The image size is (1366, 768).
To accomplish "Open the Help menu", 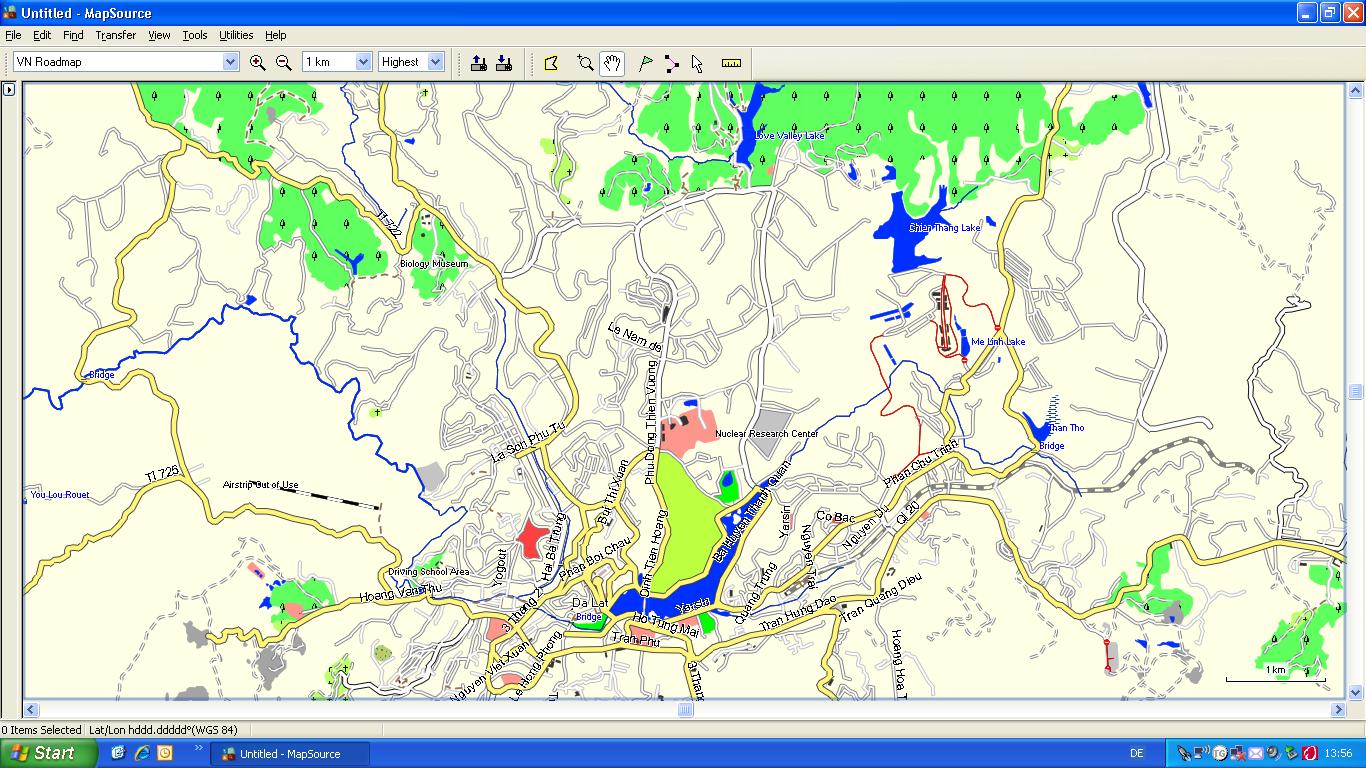I will (275, 35).
